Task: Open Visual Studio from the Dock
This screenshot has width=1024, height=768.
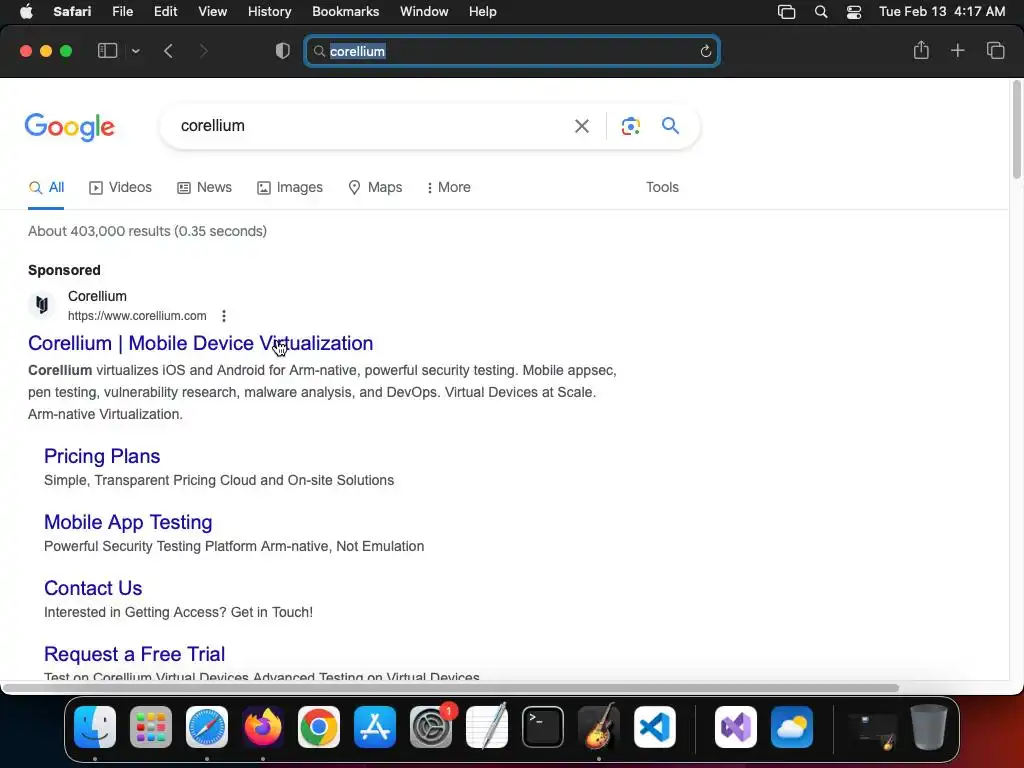Action: 736,727
